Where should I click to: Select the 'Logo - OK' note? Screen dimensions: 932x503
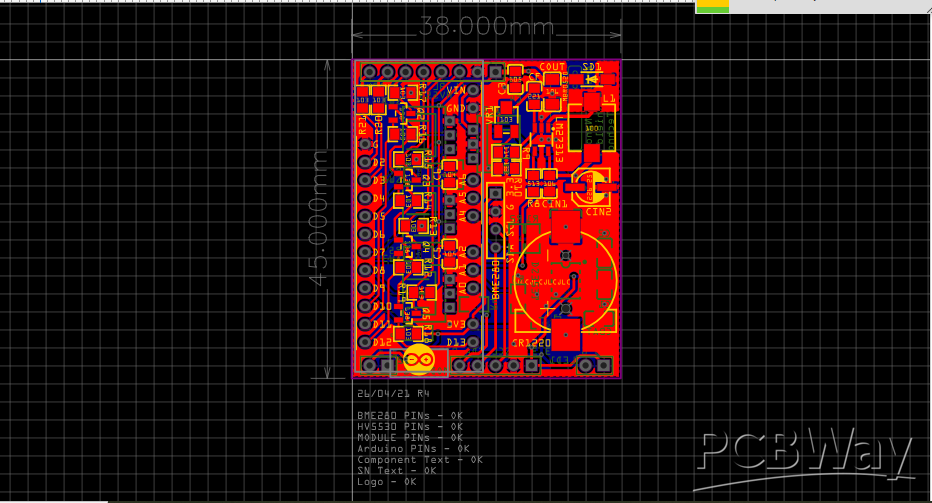coord(386,482)
